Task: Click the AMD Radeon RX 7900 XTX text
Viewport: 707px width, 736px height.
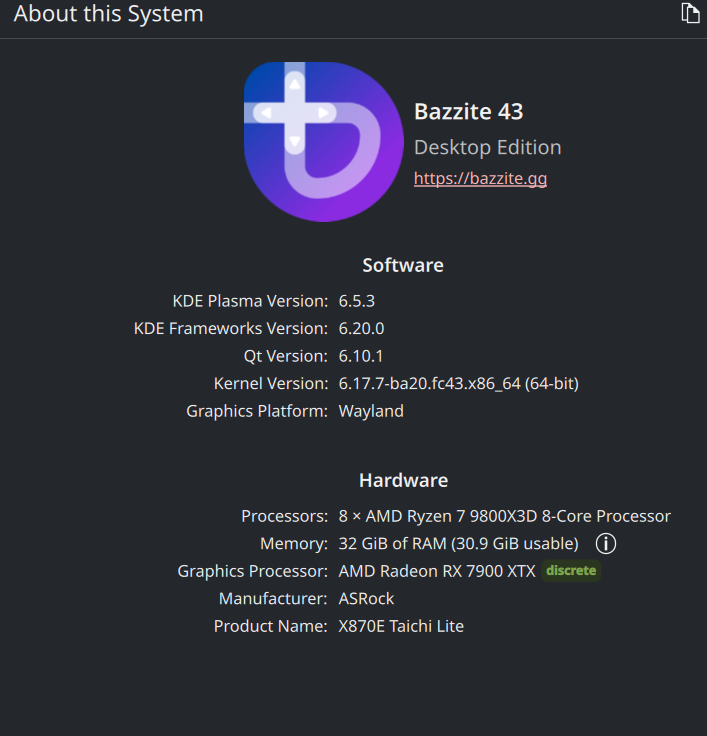Action: pyautogui.click(x=437, y=571)
